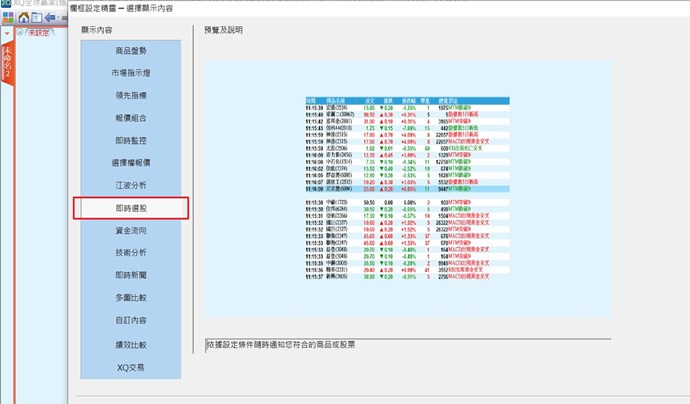Click the document page icon in toolbar

pyautogui.click(x=36, y=17)
